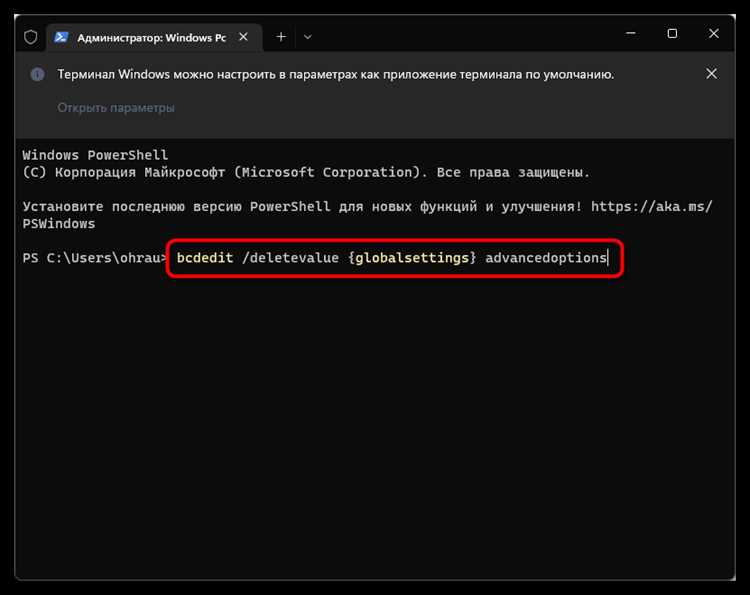This screenshot has height=595, width=750.
Task: Click the PowerShell icon on the tab
Action: (x=61, y=37)
